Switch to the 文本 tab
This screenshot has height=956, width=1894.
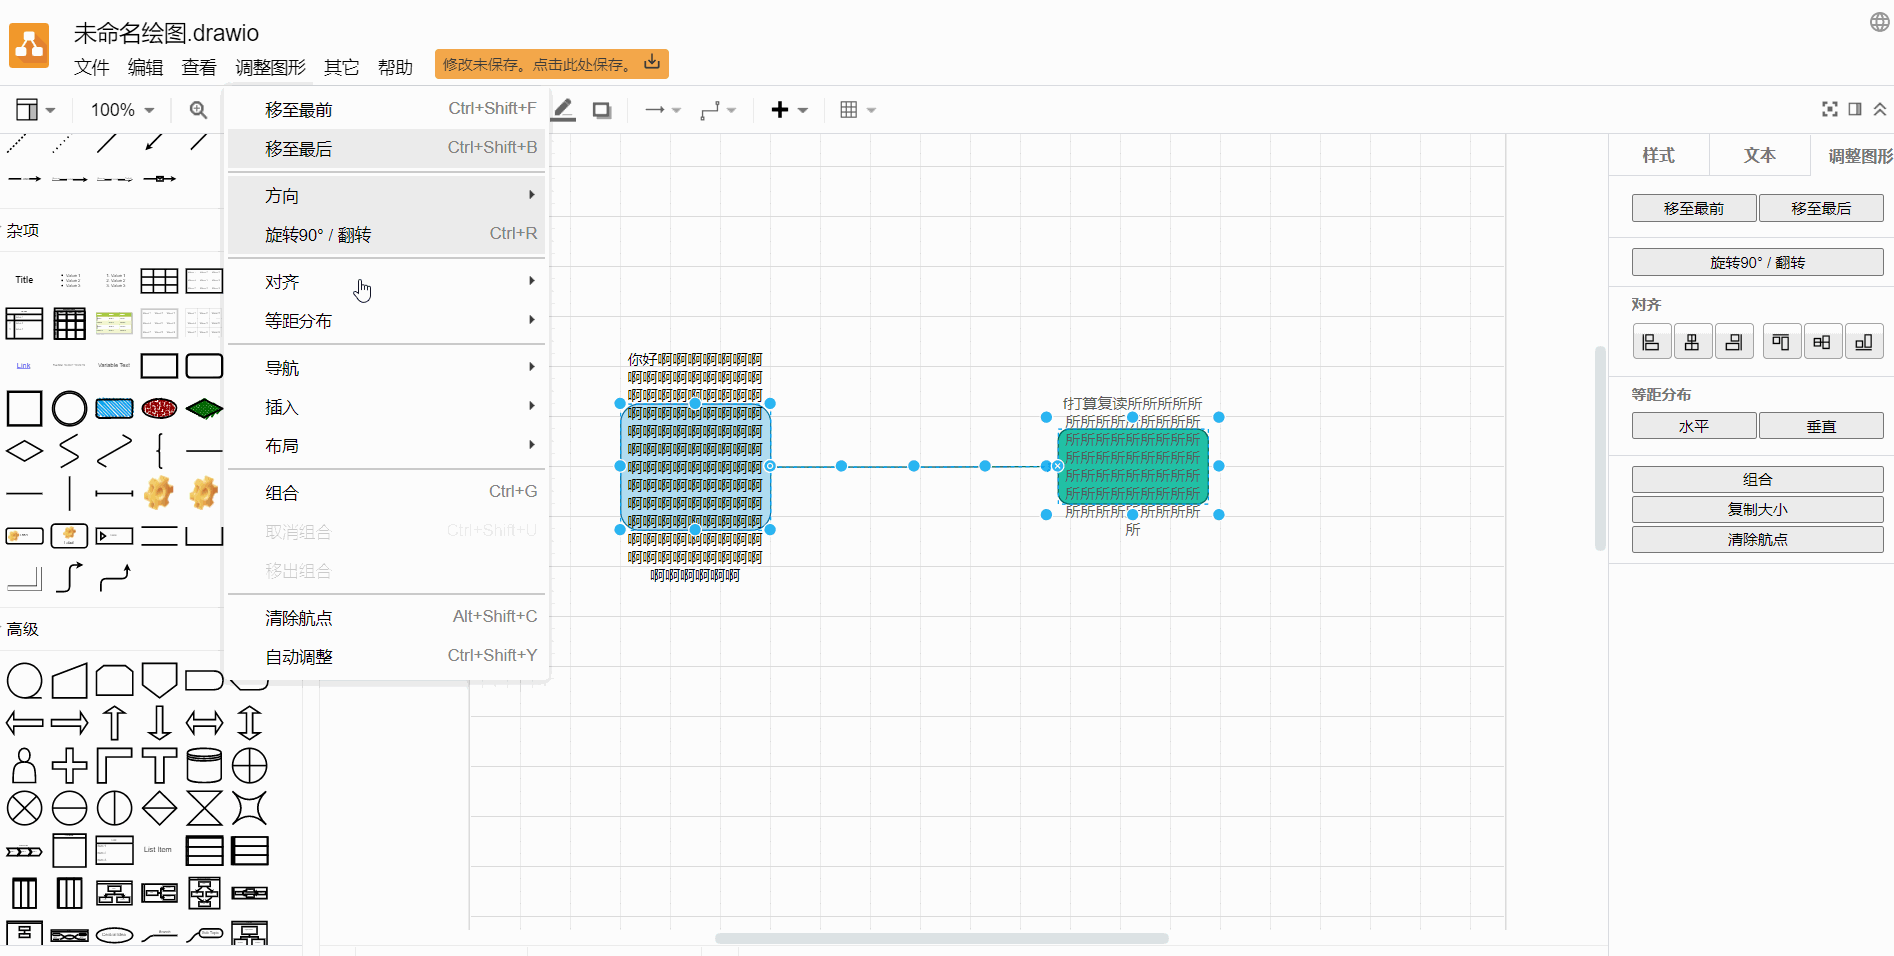tap(1760, 155)
